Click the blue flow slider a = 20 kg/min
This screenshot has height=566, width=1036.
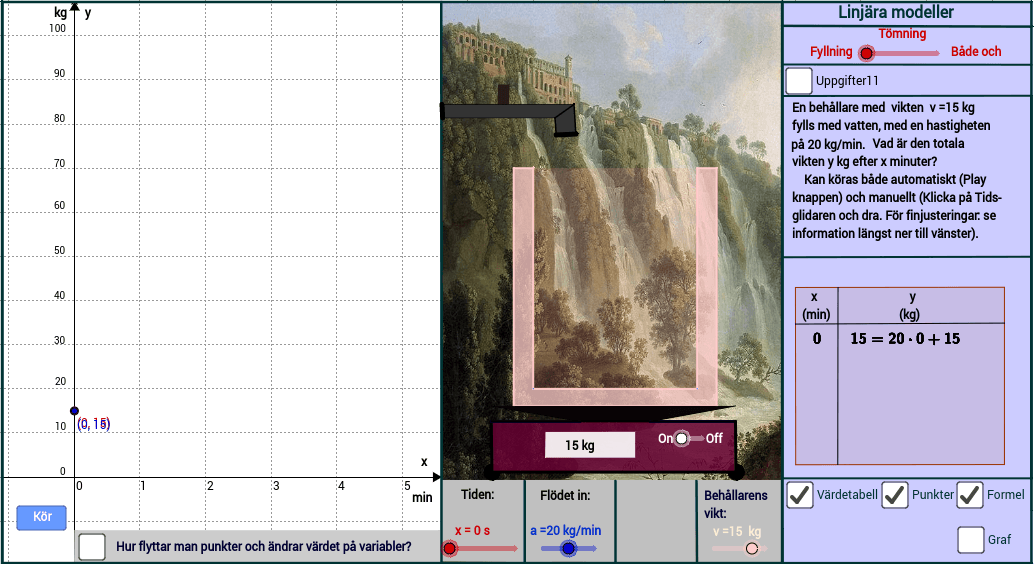click(568, 548)
